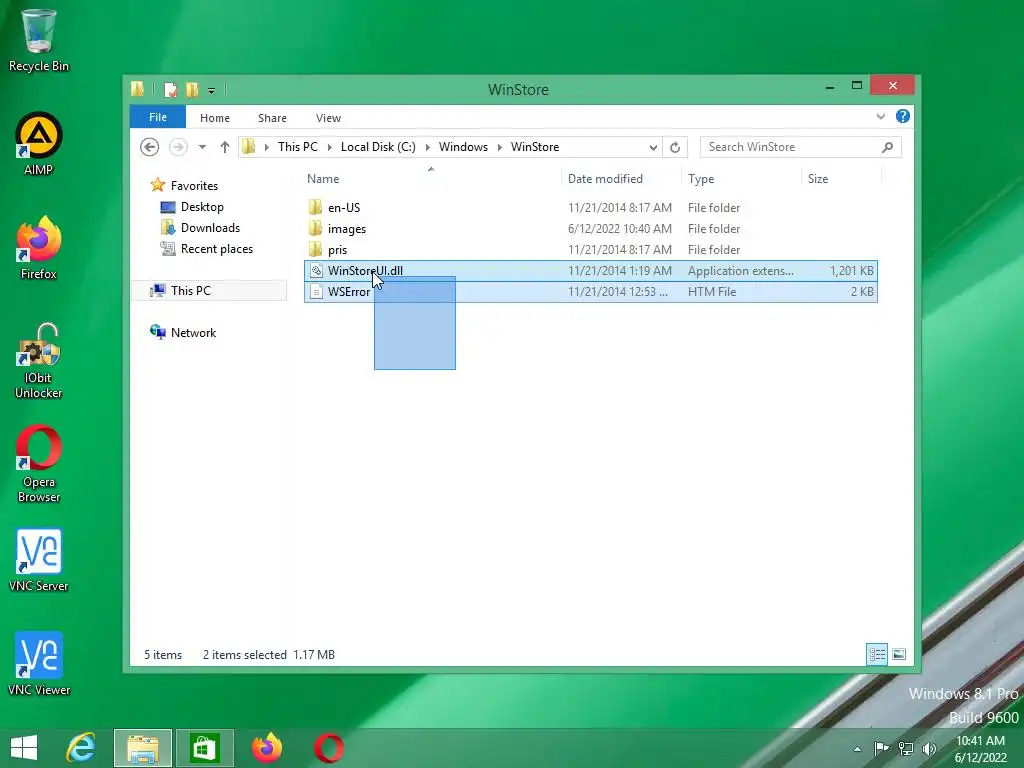Open the network tray icon
This screenshot has width=1024, height=768.
click(x=906, y=748)
